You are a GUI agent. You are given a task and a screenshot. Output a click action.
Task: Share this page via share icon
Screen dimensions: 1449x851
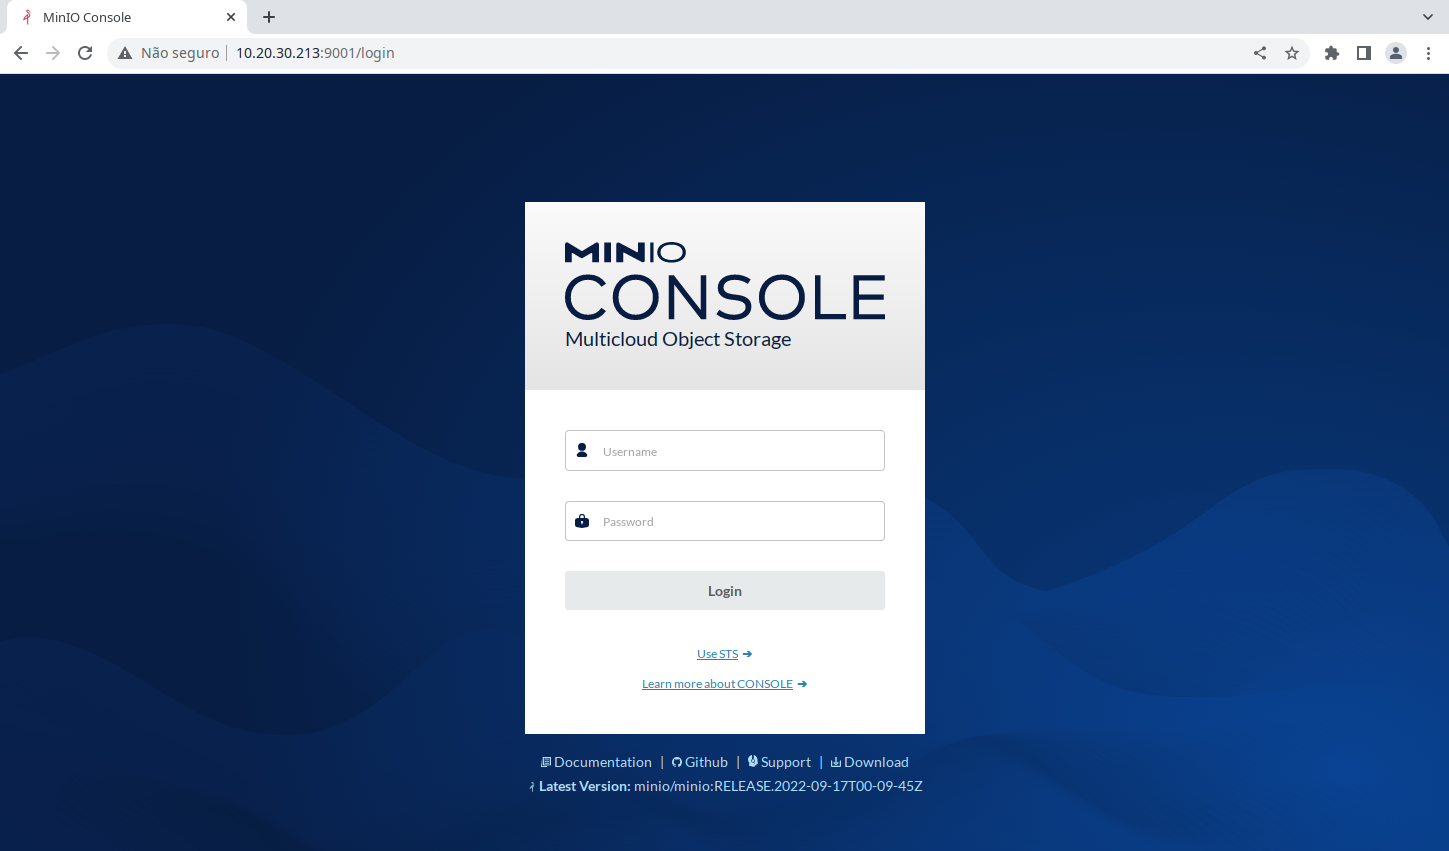(1260, 53)
